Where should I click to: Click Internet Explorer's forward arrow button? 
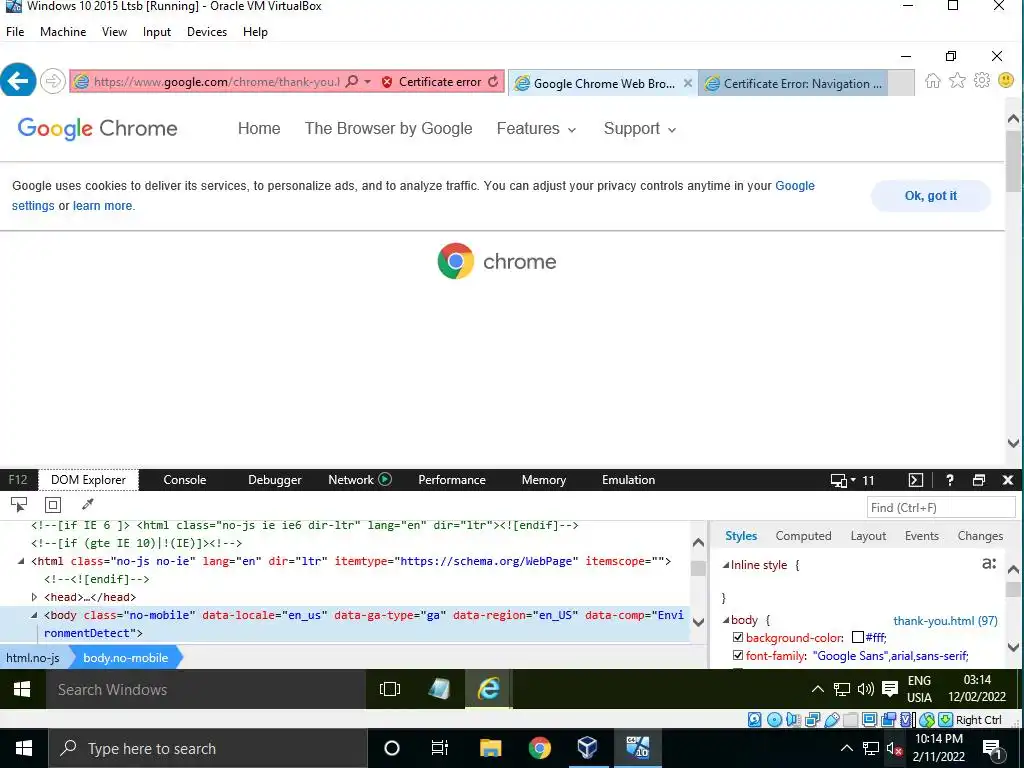point(52,82)
